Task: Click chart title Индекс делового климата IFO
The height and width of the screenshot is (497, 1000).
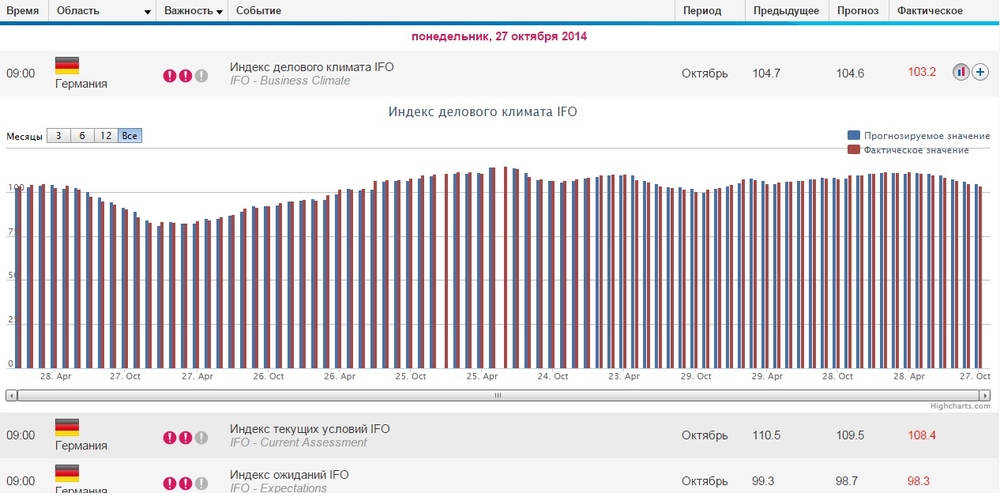Action: pyautogui.click(x=483, y=112)
